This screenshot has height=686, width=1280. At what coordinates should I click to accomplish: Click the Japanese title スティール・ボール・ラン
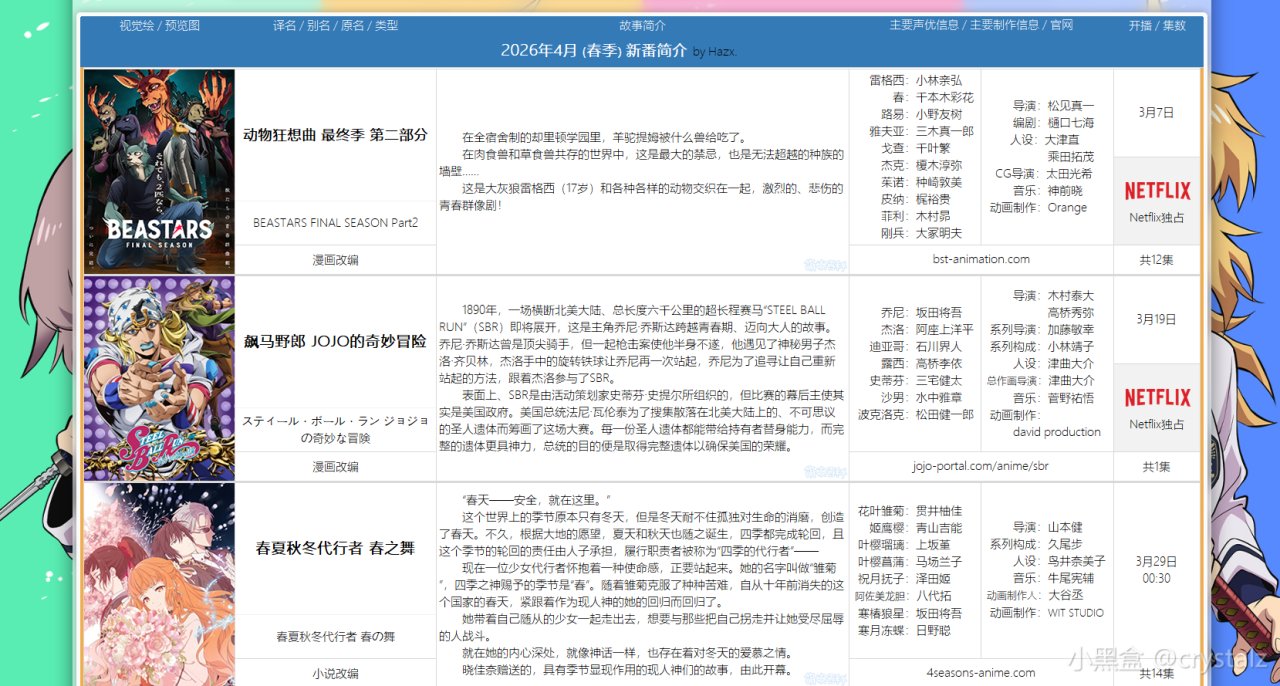(335, 429)
